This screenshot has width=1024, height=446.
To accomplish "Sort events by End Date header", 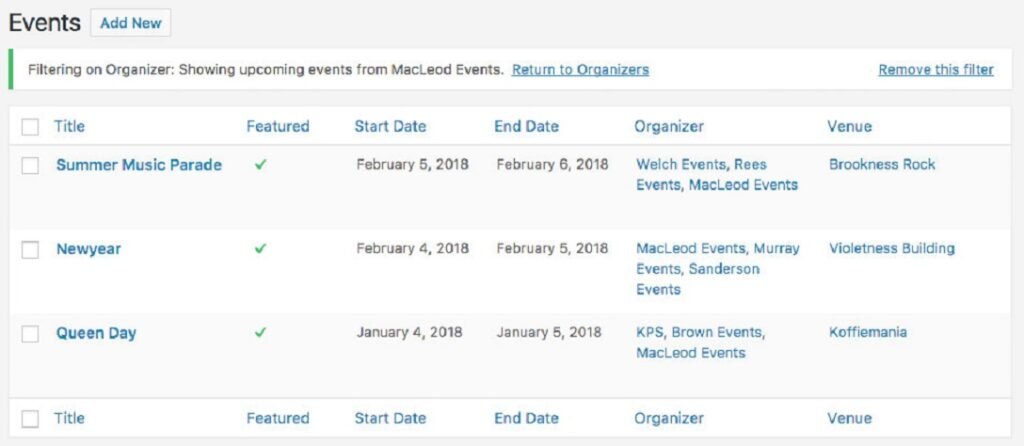I will [x=526, y=127].
